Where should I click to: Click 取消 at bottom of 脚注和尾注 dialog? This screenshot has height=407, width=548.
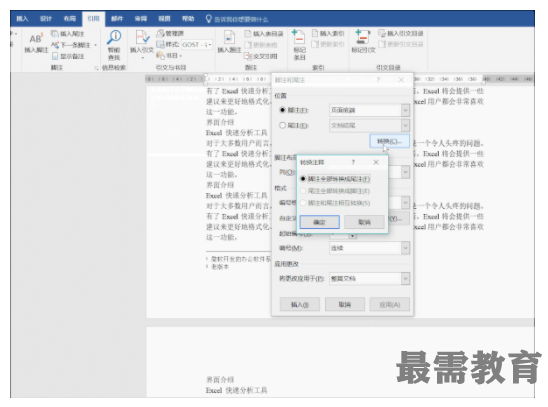(x=345, y=305)
